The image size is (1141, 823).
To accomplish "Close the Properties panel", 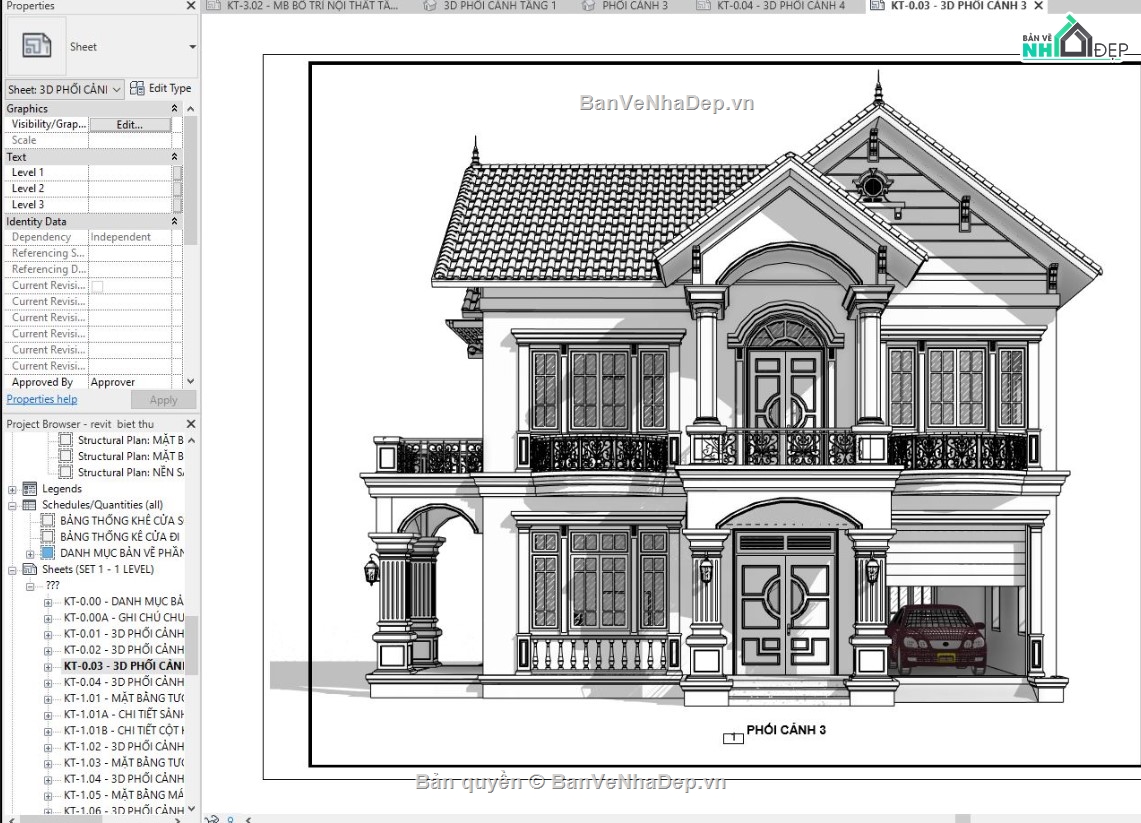I will click(x=191, y=5).
